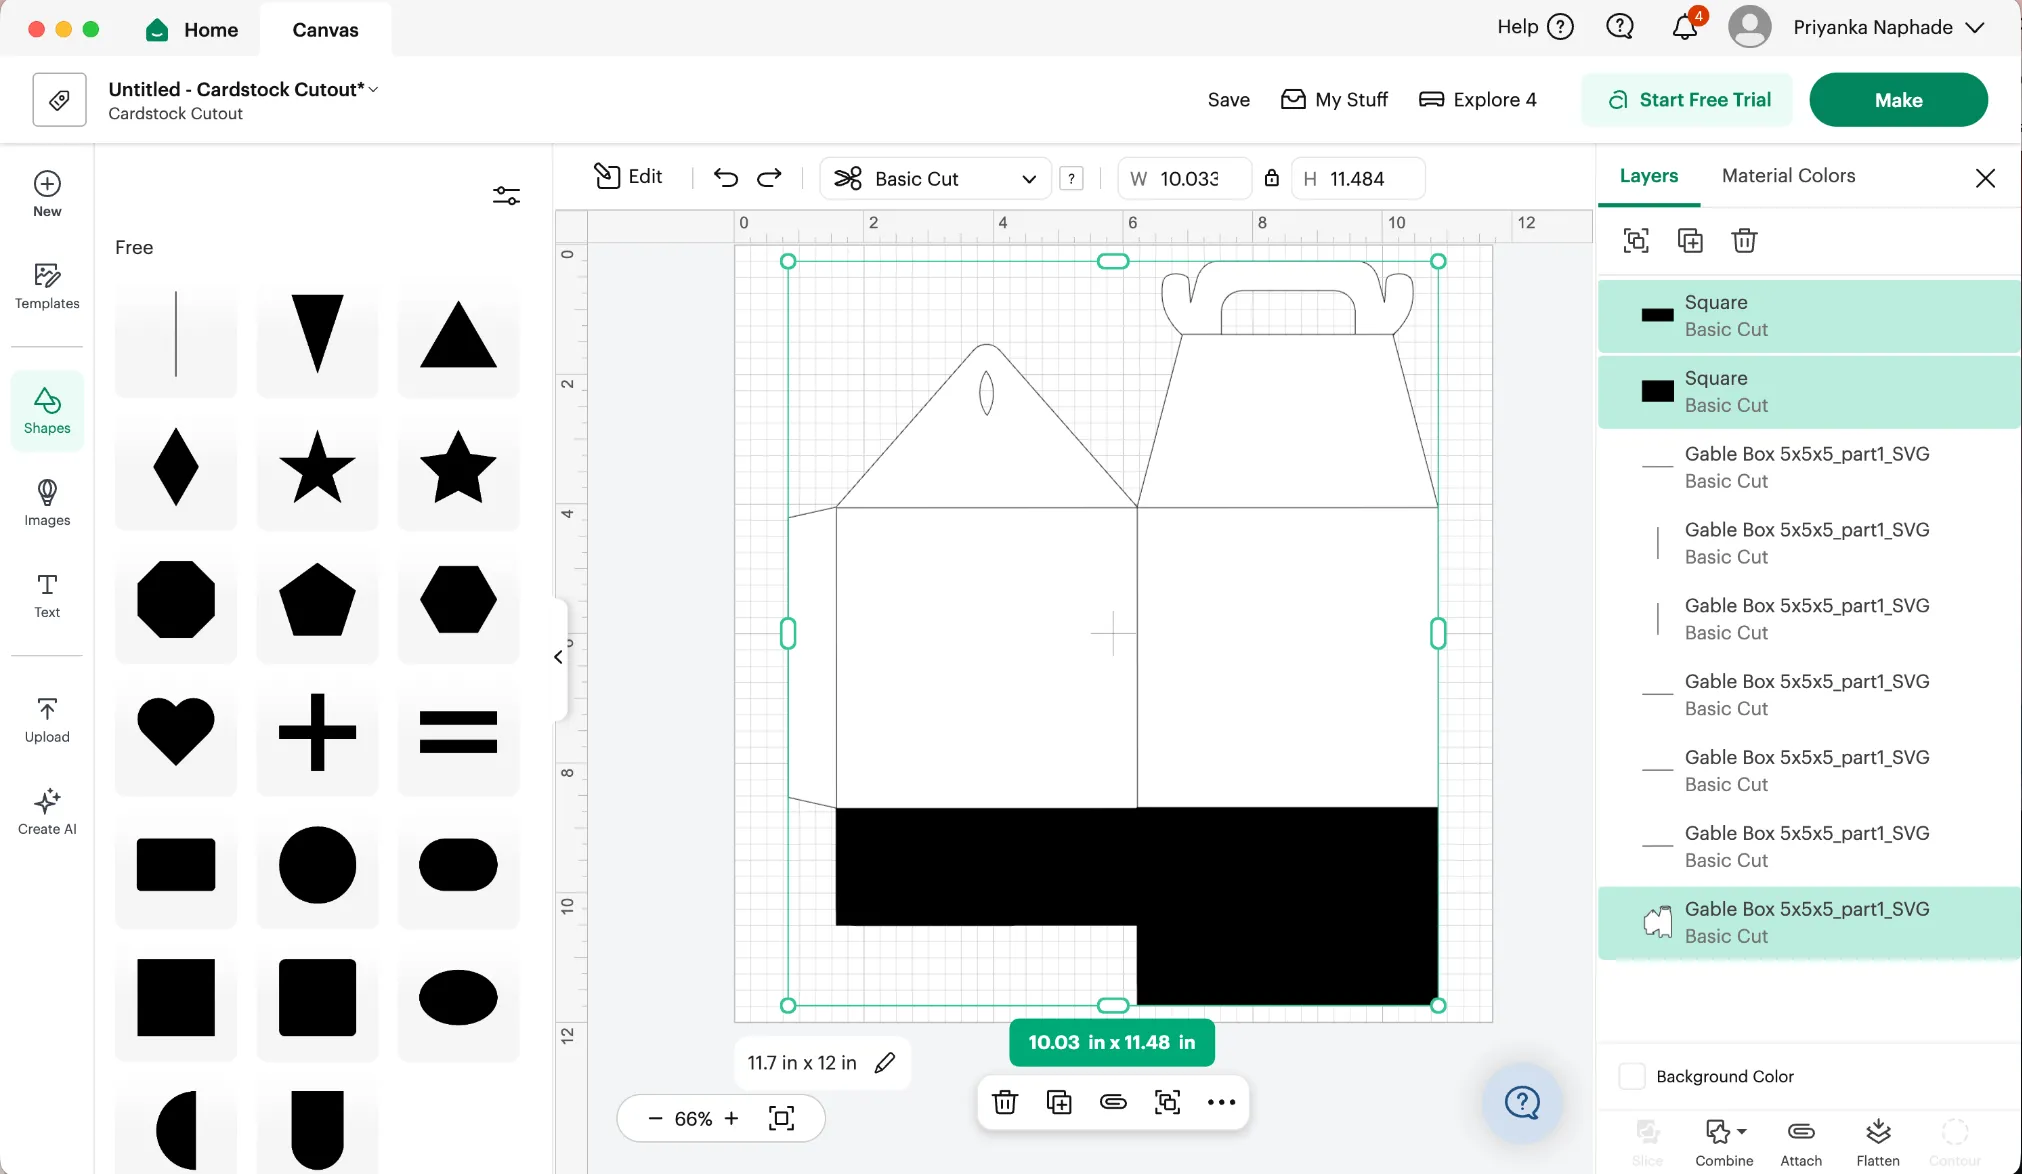Click Start Free Trial button
This screenshot has width=2022, height=1174.
[x=1688, y=100]
